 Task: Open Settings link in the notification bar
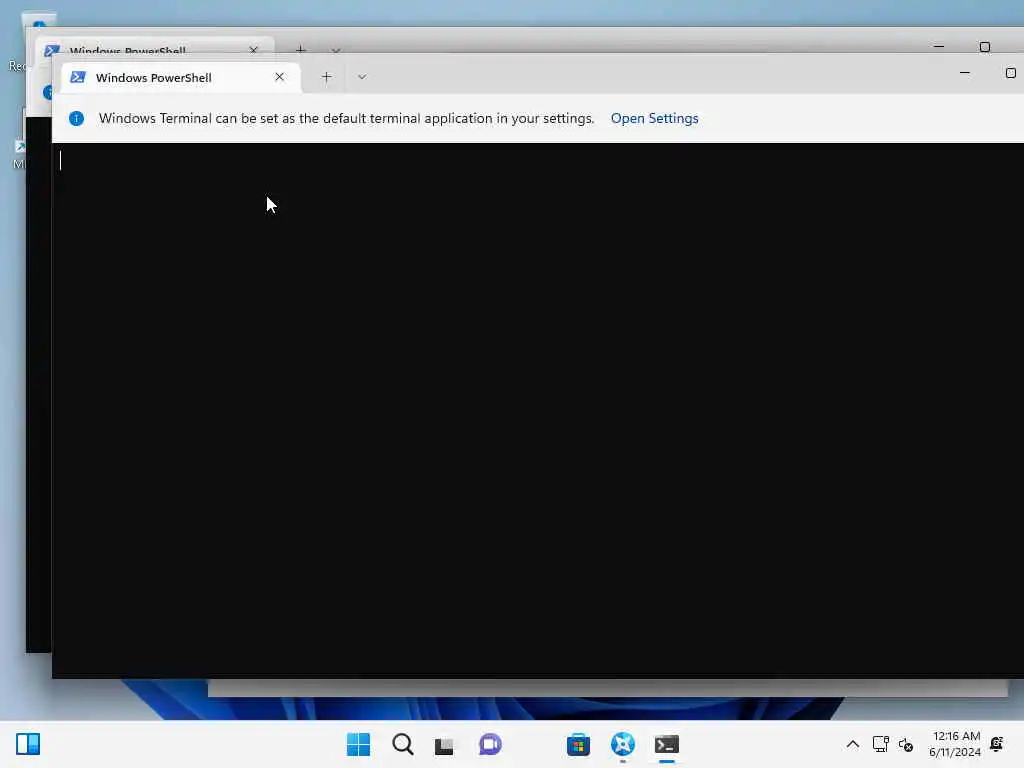tap(654, 118)
